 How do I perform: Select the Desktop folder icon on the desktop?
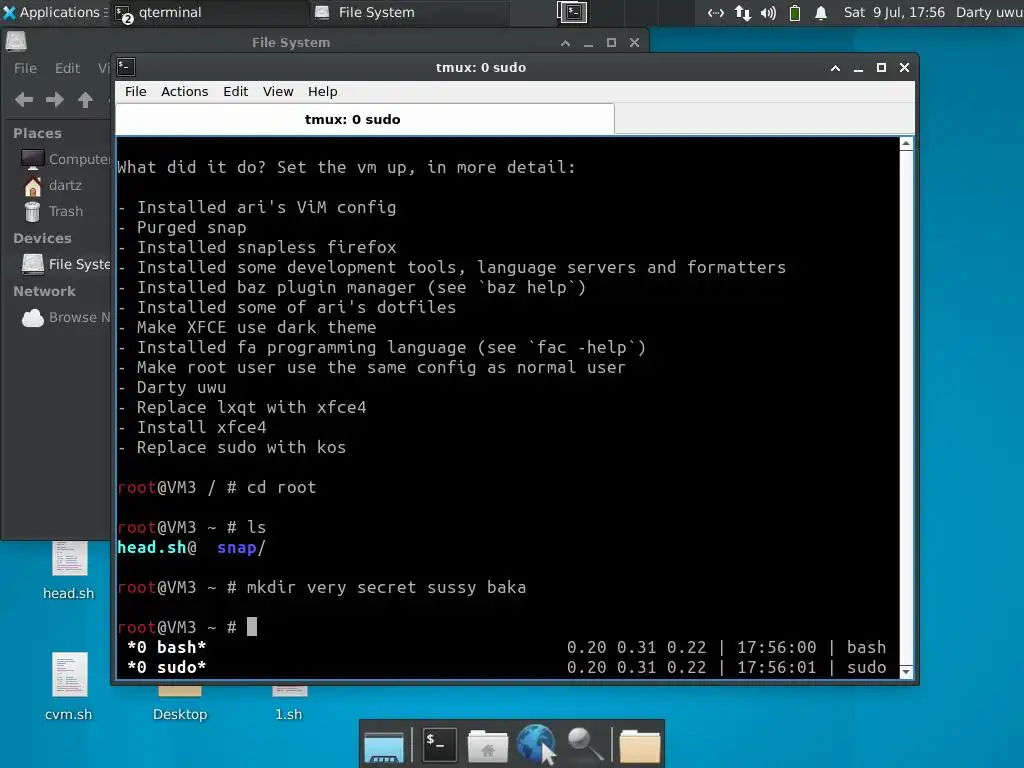coord(180,703)
